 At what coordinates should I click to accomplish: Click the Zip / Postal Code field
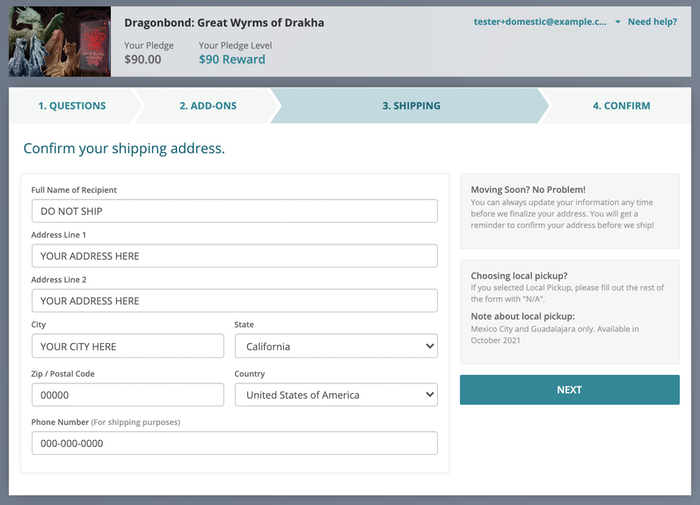pyautogui.click(x=128, y=395)
